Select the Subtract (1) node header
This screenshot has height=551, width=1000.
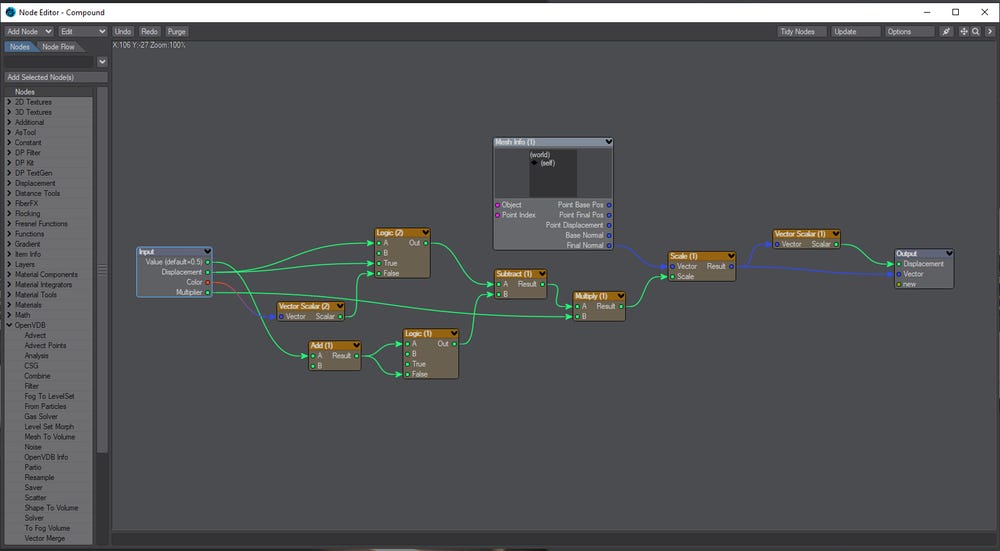(x=521, y=274)
